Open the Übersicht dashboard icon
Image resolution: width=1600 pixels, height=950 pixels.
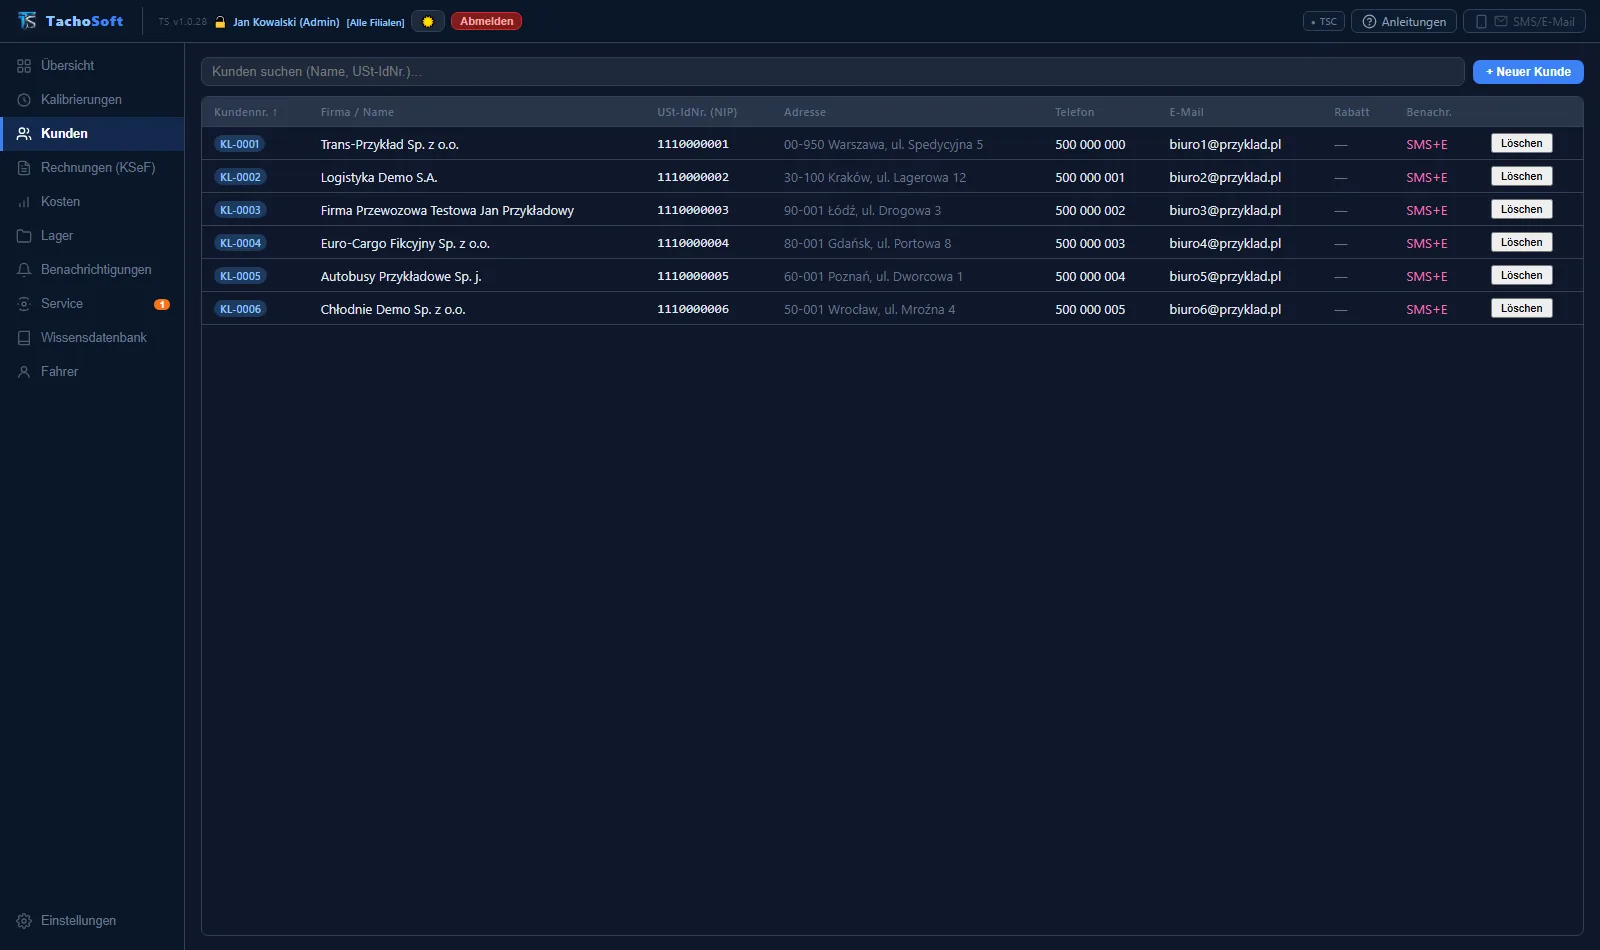tap(24, 66)
